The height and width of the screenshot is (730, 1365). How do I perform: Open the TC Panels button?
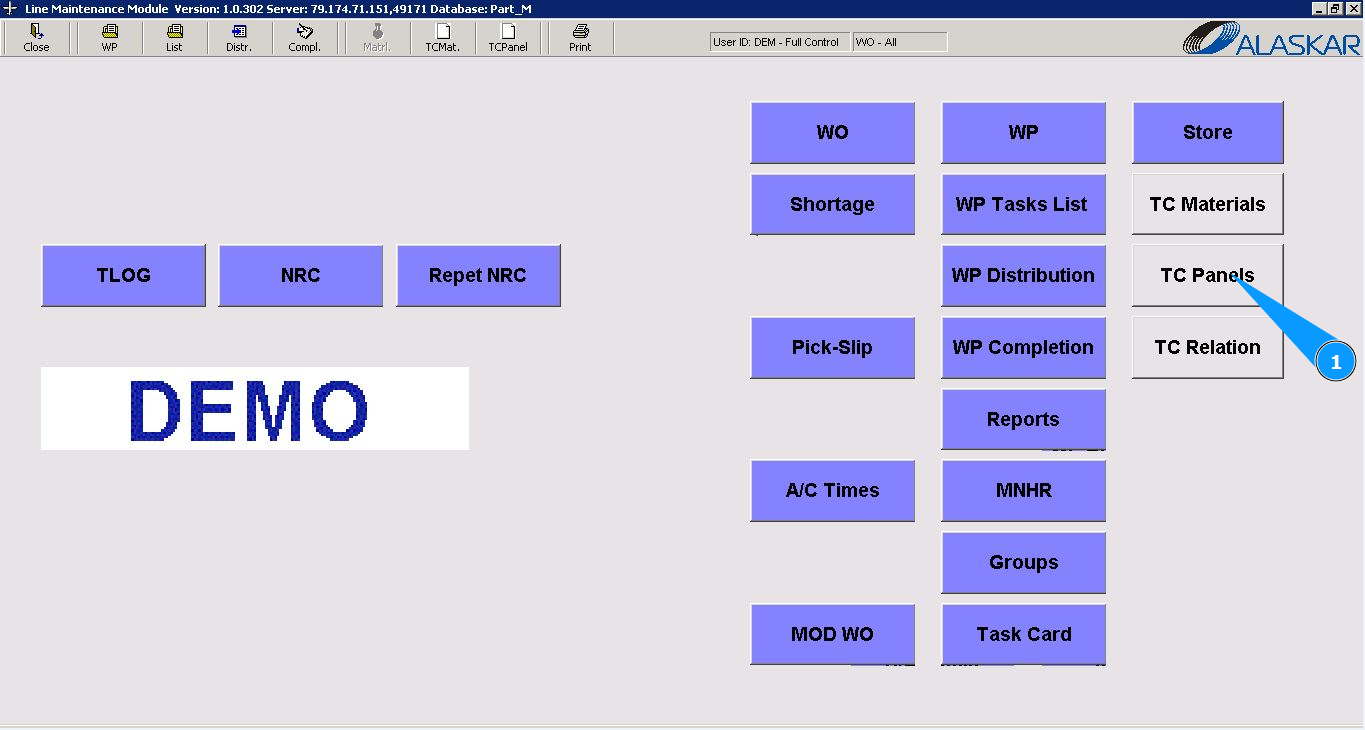[1207, 275]
